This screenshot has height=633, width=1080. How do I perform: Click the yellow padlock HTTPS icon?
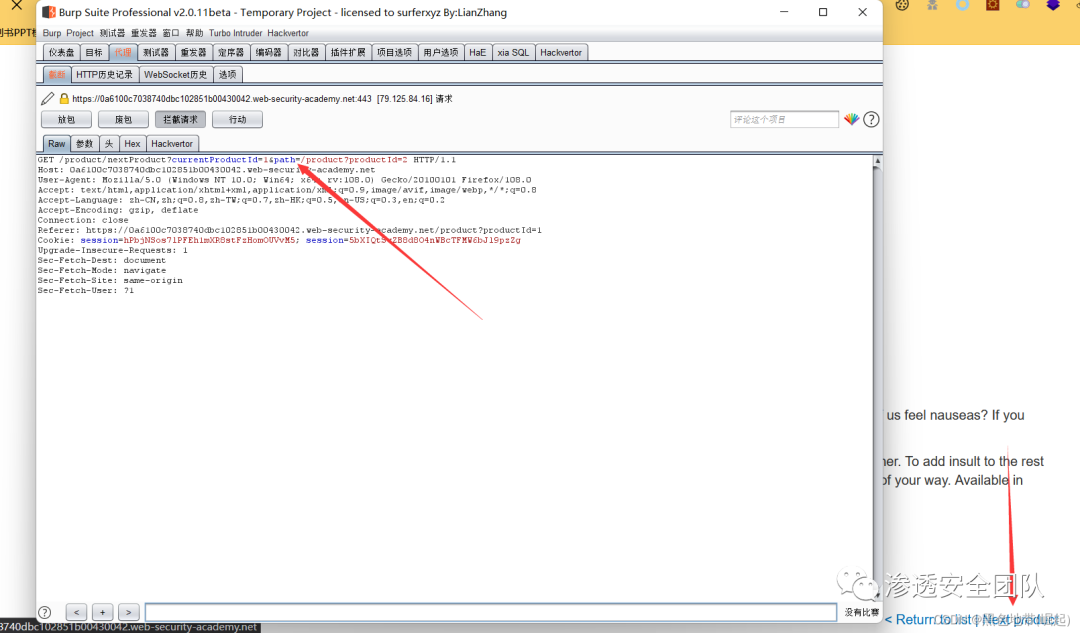[64, 98]
